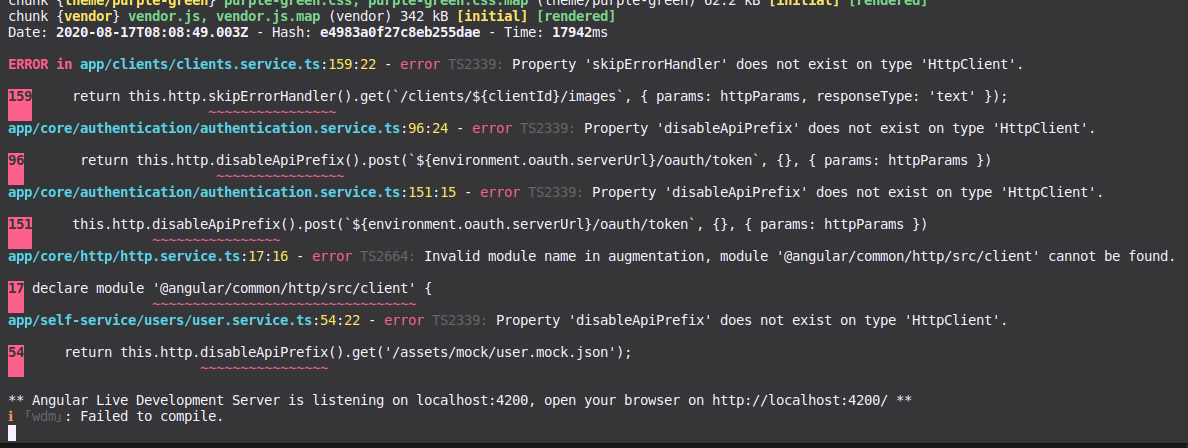Click file path app/self-service/users/user.service.ts
1188x448 pixels.
click(x=160, y=321)
